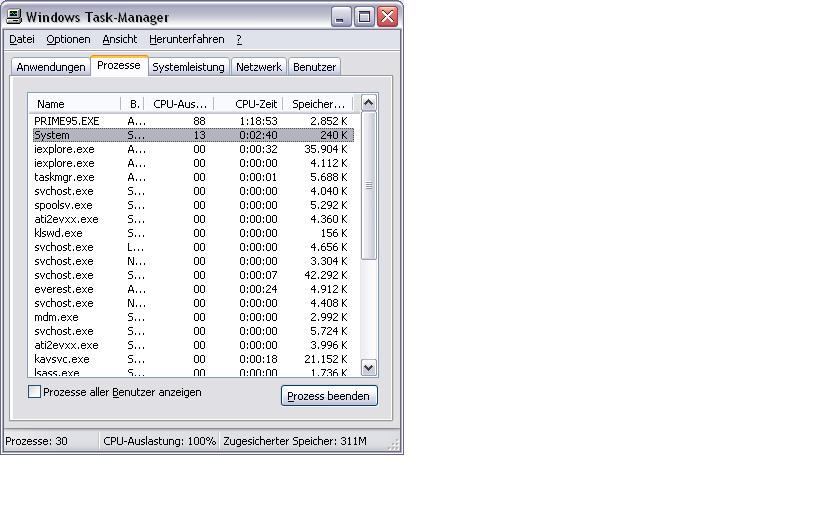Open the ? help menu
The height and width of the screenshot is (525, 840).
coord(239,39)
